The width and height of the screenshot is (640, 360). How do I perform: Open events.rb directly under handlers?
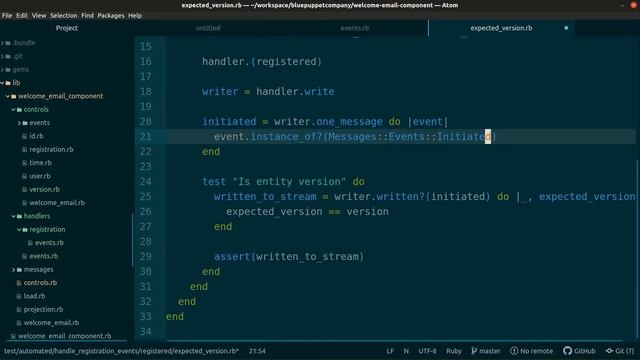tap(43, 256)
